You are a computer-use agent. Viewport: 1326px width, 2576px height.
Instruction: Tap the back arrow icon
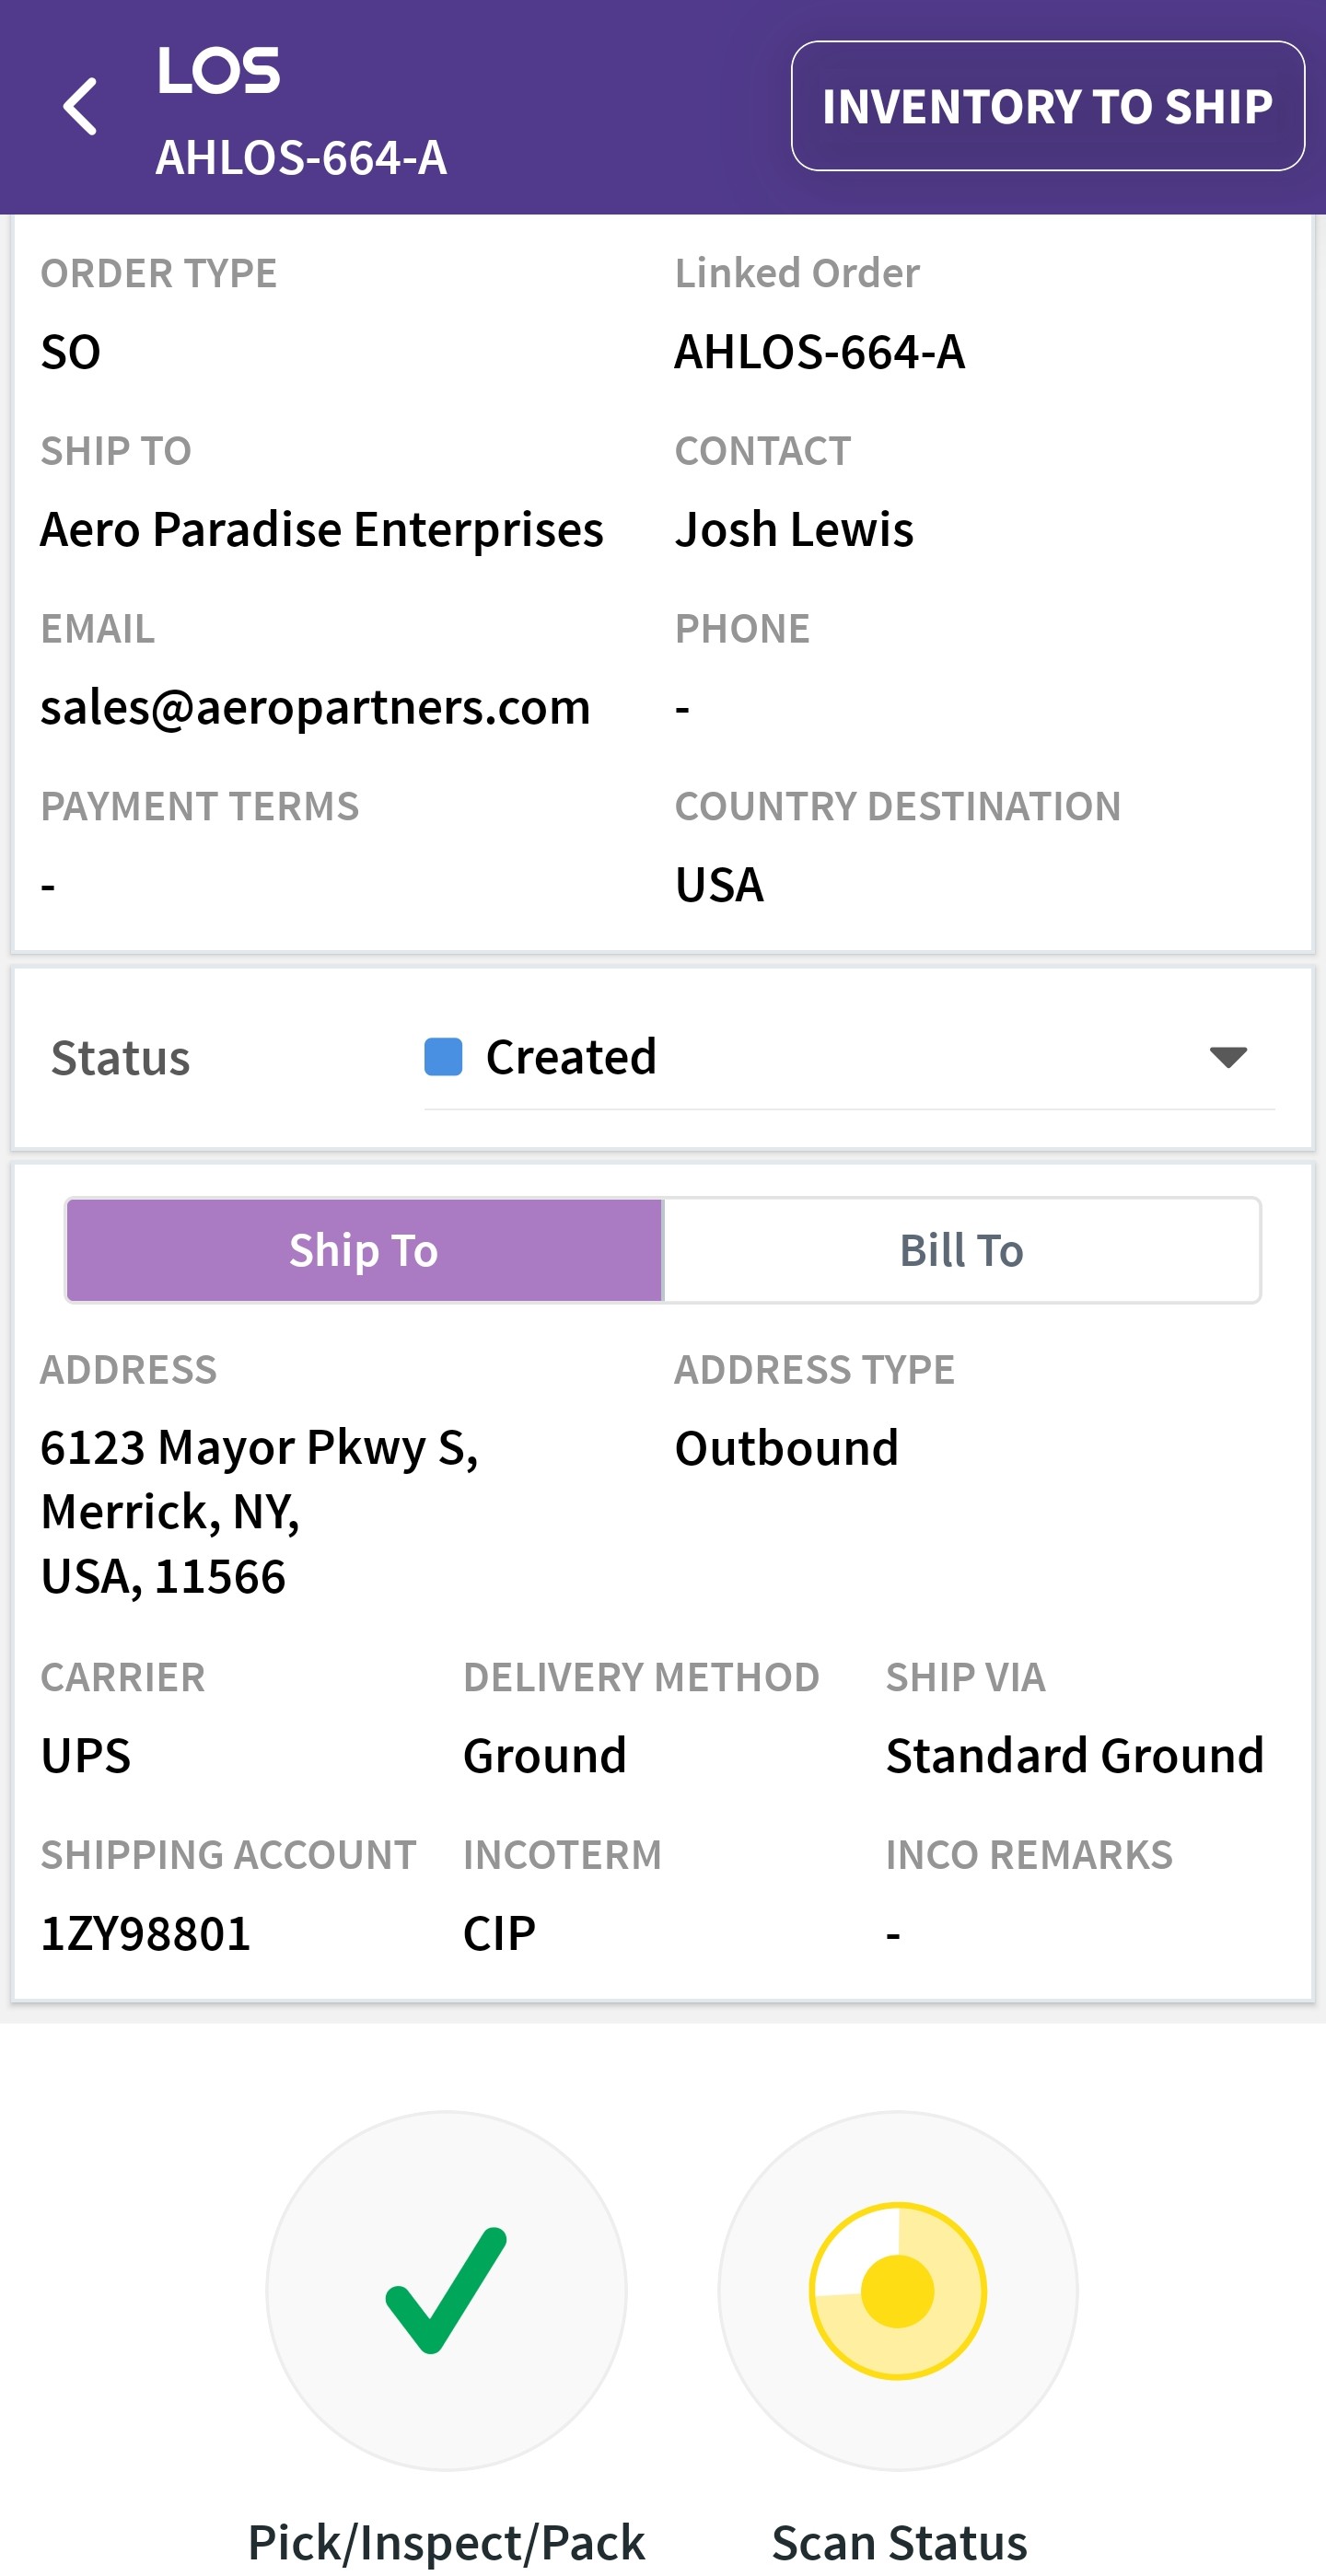click(80, 106)
